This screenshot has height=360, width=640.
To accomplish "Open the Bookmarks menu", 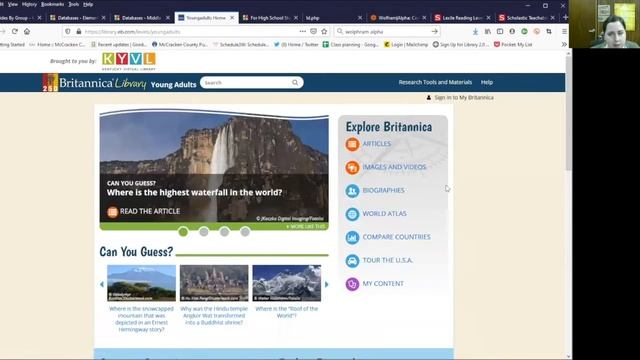I will [x=52, y=4].
